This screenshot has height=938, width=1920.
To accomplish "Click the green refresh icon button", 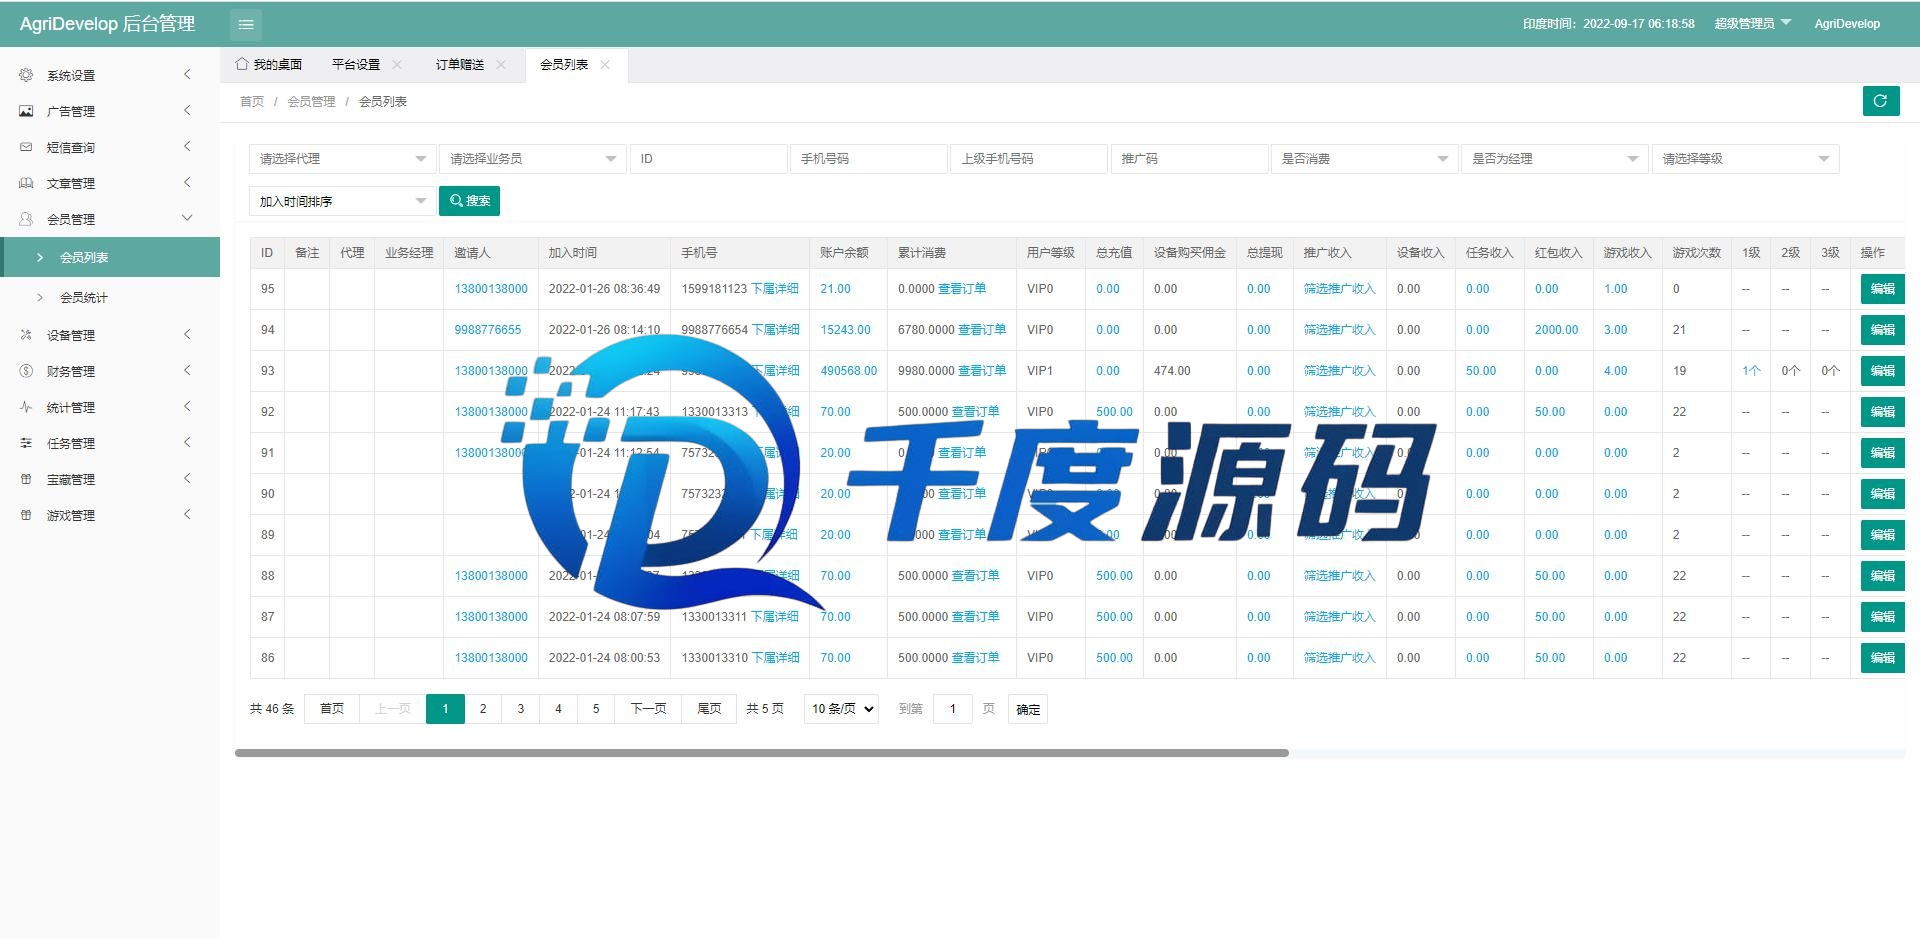I will [x=1880, y=101].
